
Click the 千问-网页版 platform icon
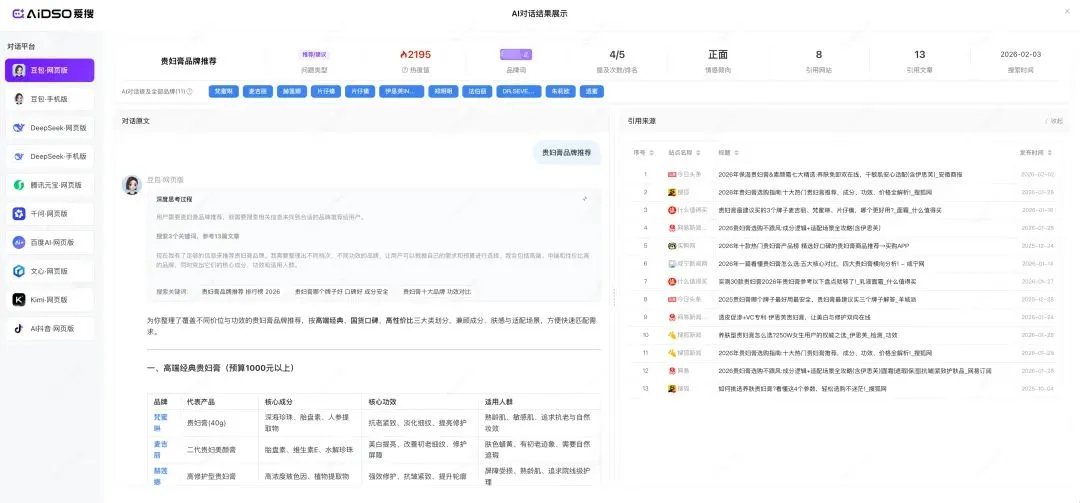(19, 213)
